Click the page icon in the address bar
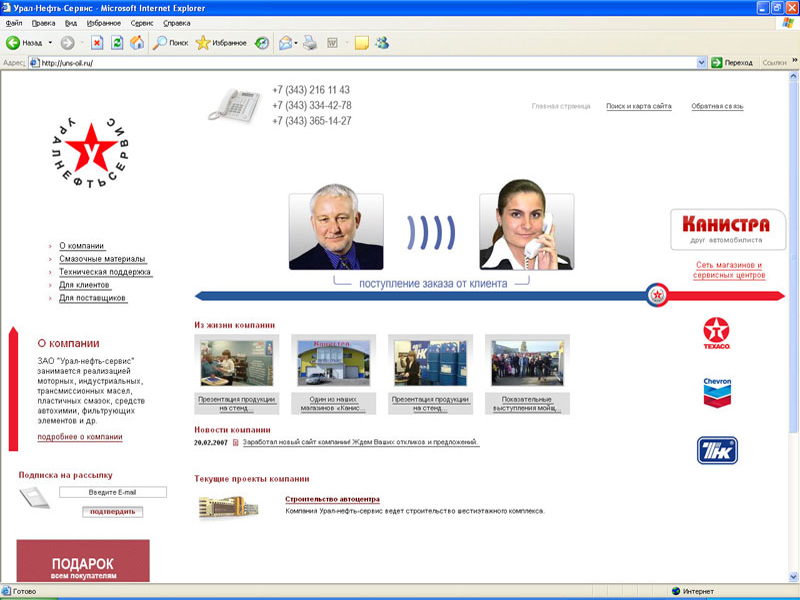The image size is (800, 600). 34,63
